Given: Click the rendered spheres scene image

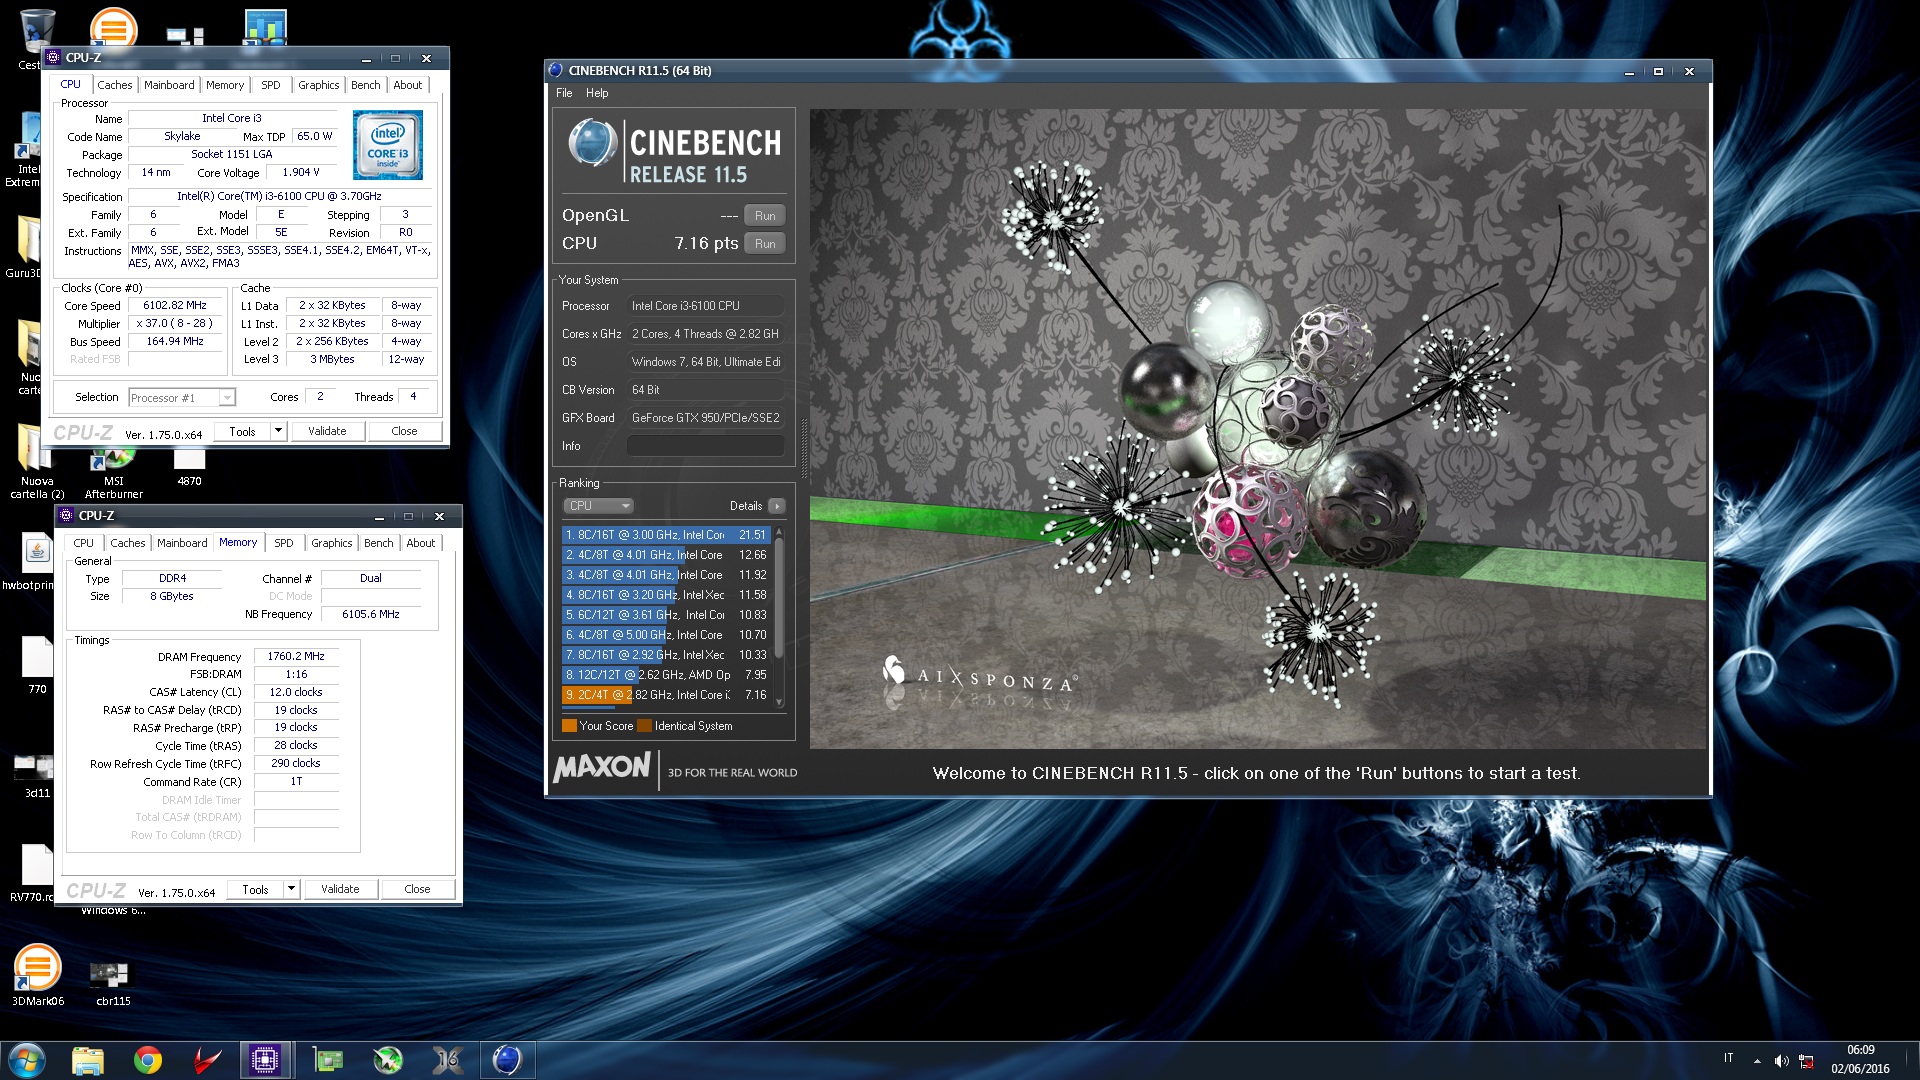Looking at the screenshot, I should 1258,428.
